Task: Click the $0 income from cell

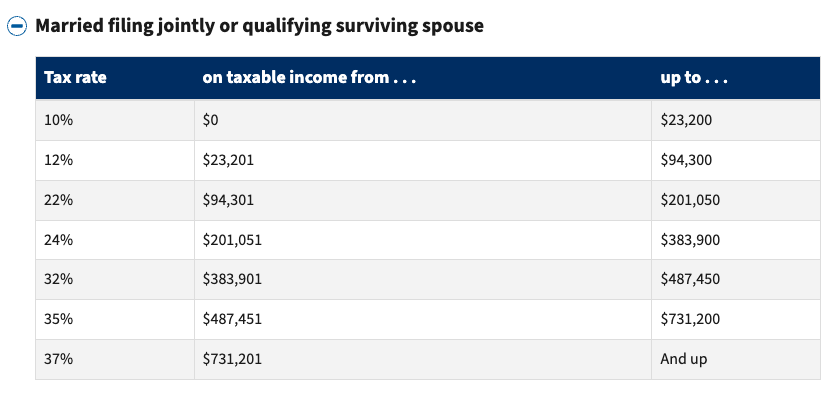Action: point(211,120)
